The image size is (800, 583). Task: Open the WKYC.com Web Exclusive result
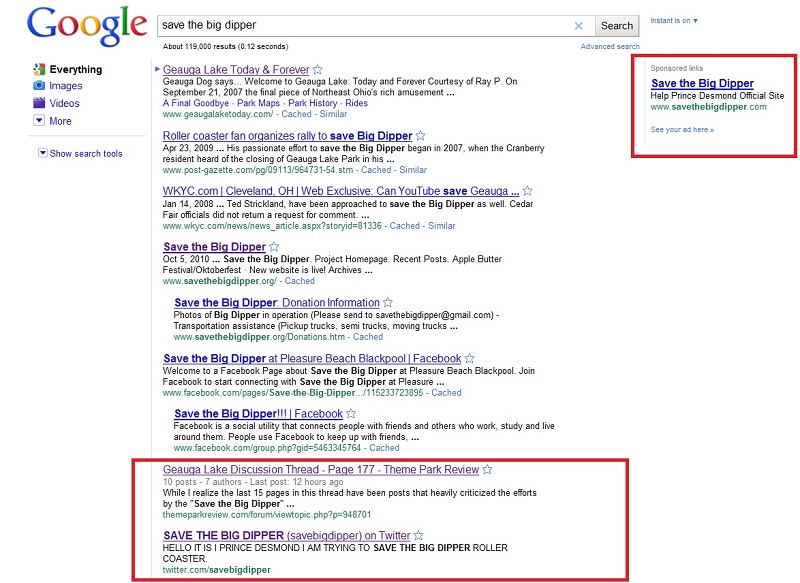[x=341, y=191]
